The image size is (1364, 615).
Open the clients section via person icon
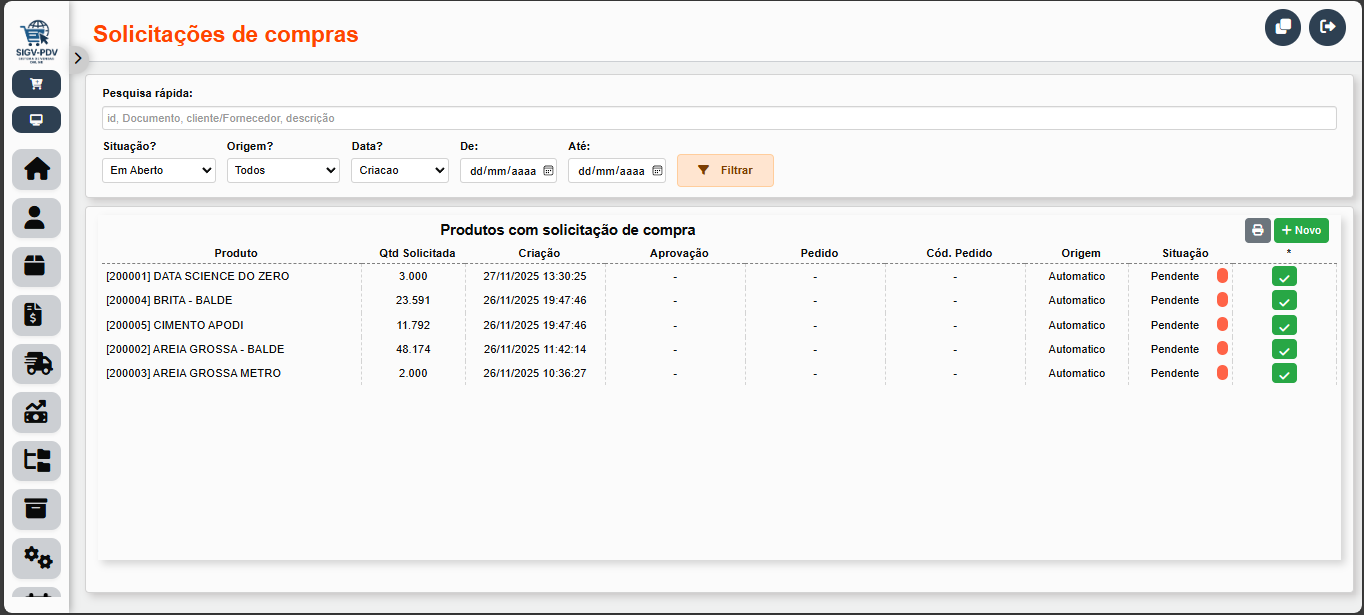pyautogui.click(x=36, y=218)
